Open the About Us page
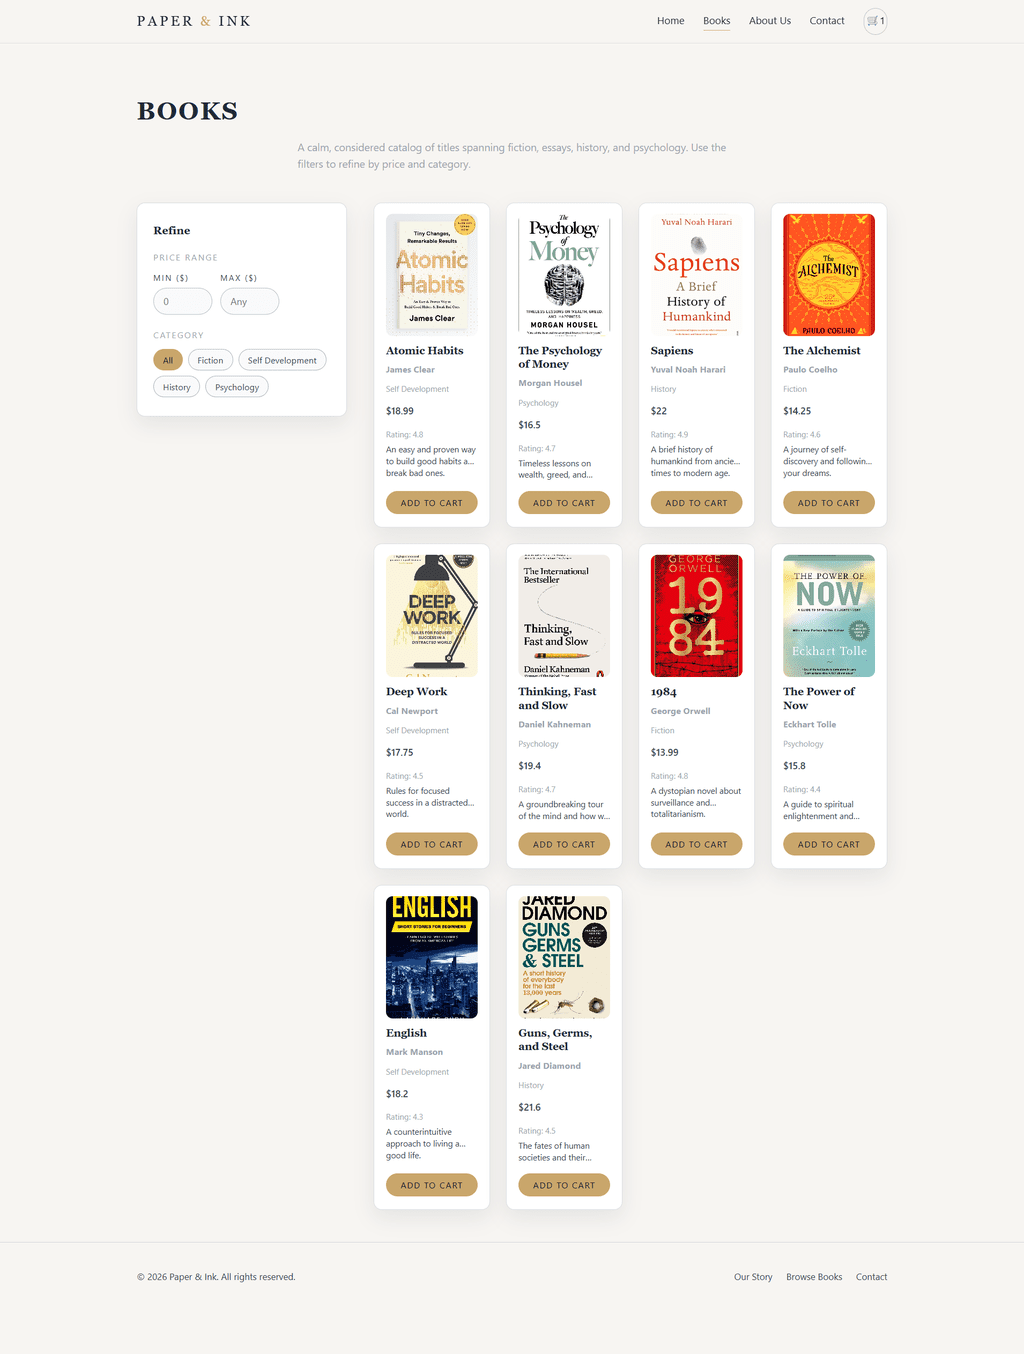This screenshot has width=1024, height=1354. click(770, 21)
